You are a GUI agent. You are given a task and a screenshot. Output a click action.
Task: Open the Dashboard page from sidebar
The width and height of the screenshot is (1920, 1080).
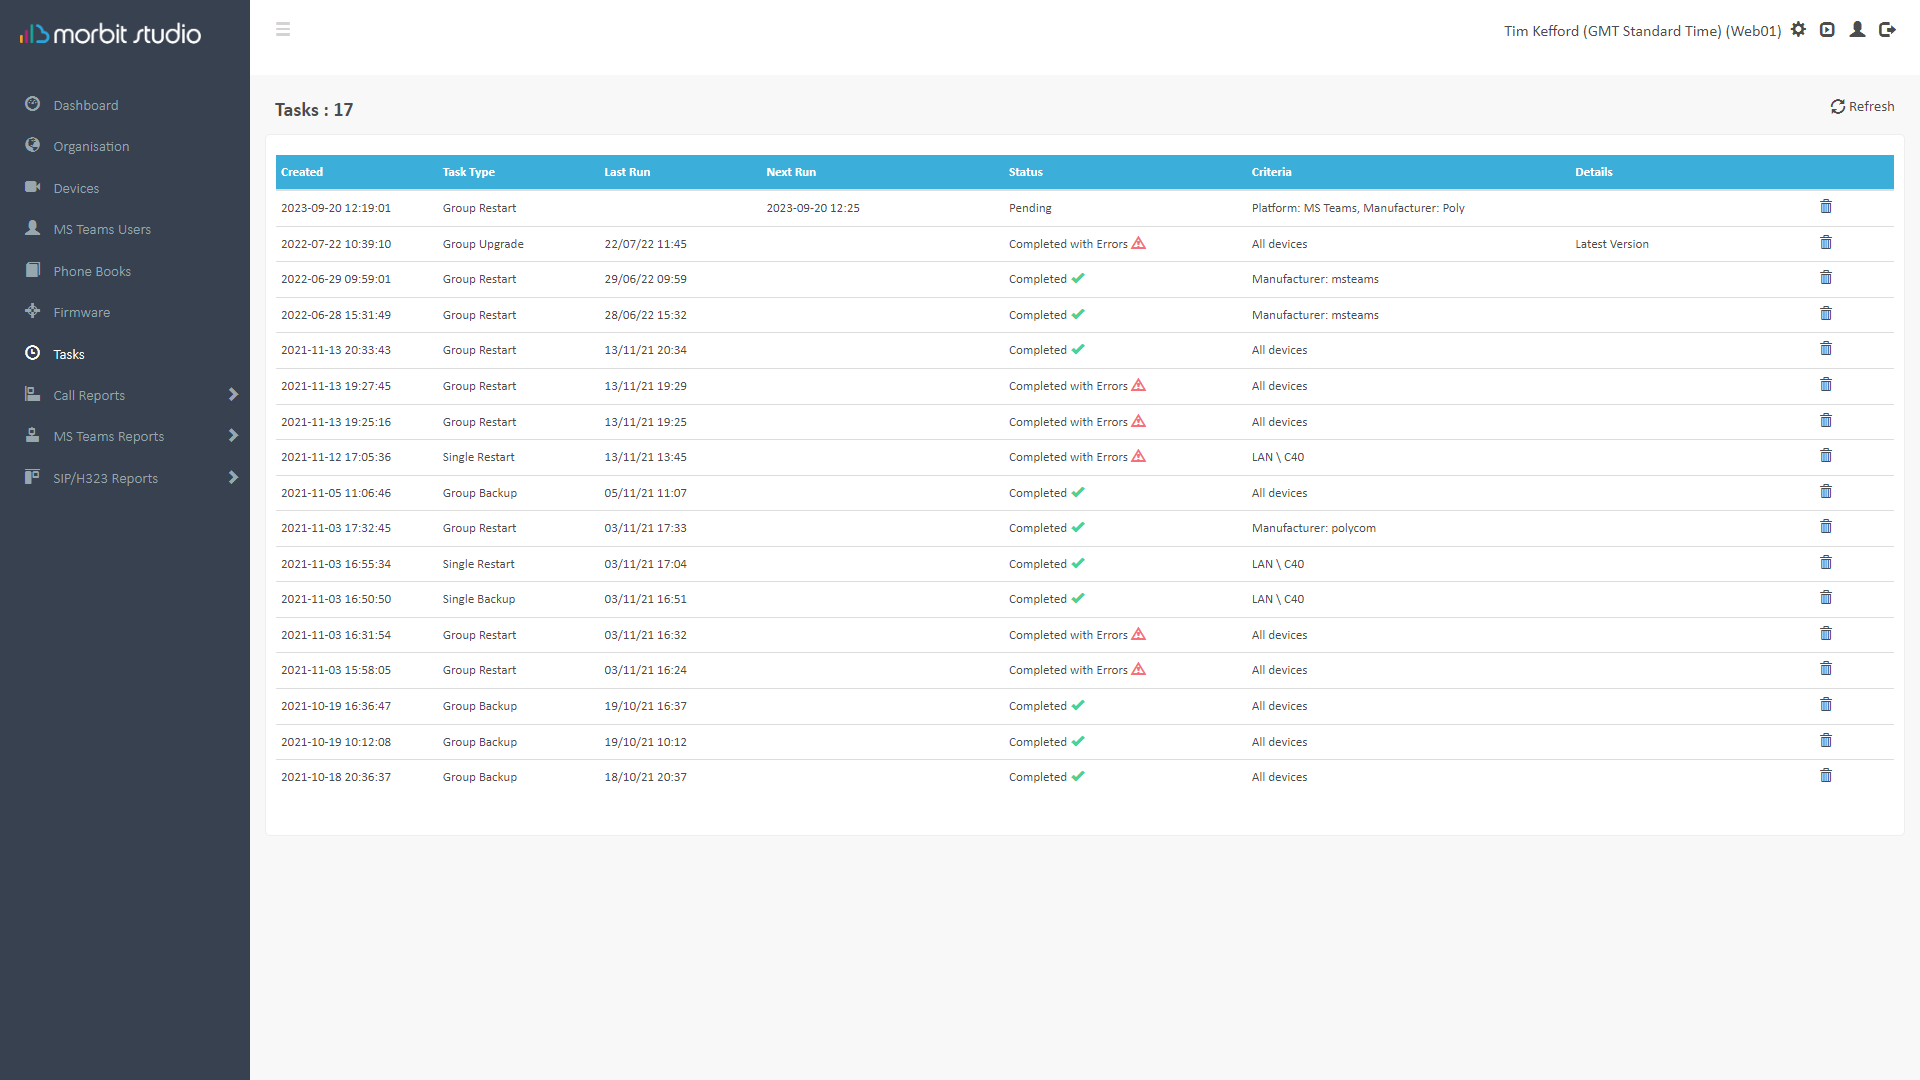coord(86,105)
